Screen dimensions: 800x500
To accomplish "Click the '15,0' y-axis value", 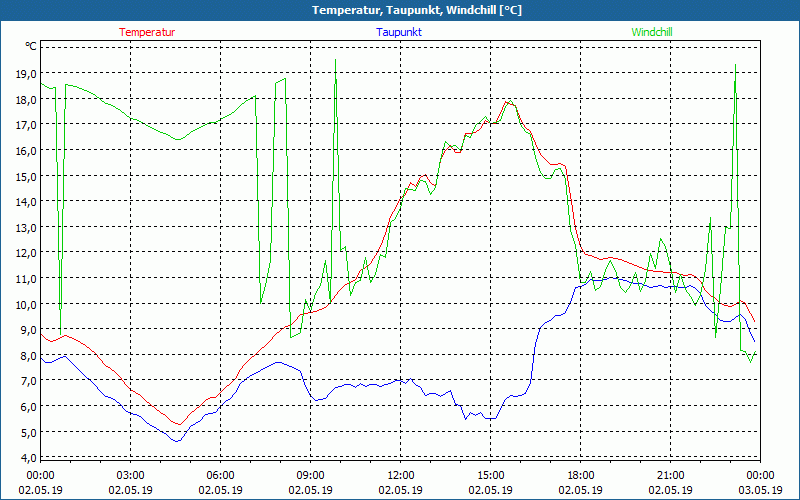I will pyautogui.click(x=26, y=177).
